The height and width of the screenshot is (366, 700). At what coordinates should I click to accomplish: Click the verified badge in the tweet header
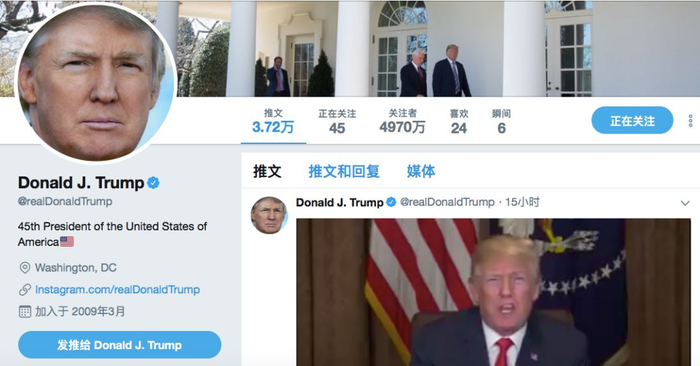(391, 202)
